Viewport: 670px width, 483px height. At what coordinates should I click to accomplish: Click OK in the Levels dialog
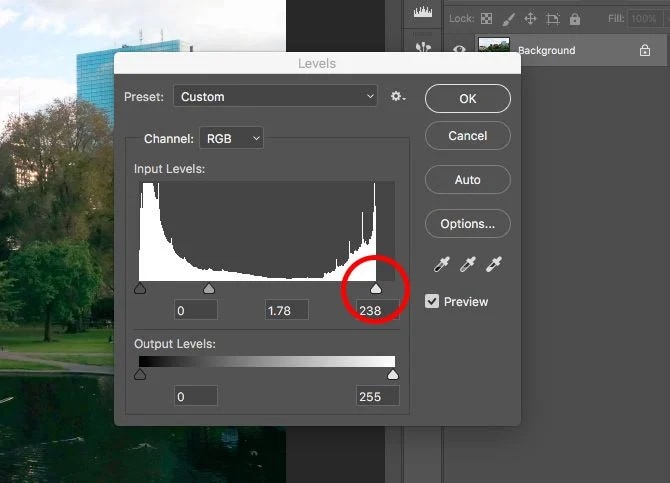(x=467, y=99)
